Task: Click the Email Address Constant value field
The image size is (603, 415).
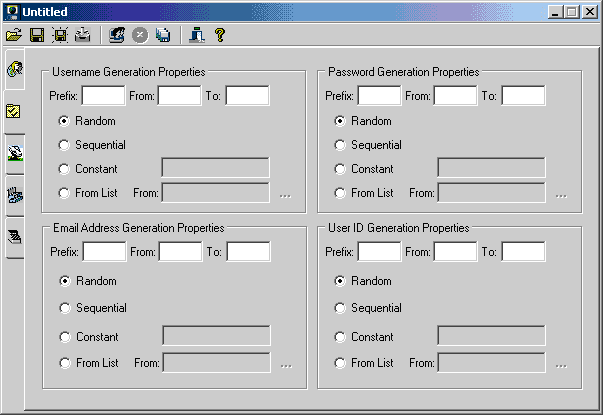Action: click(x=217, y=335)
